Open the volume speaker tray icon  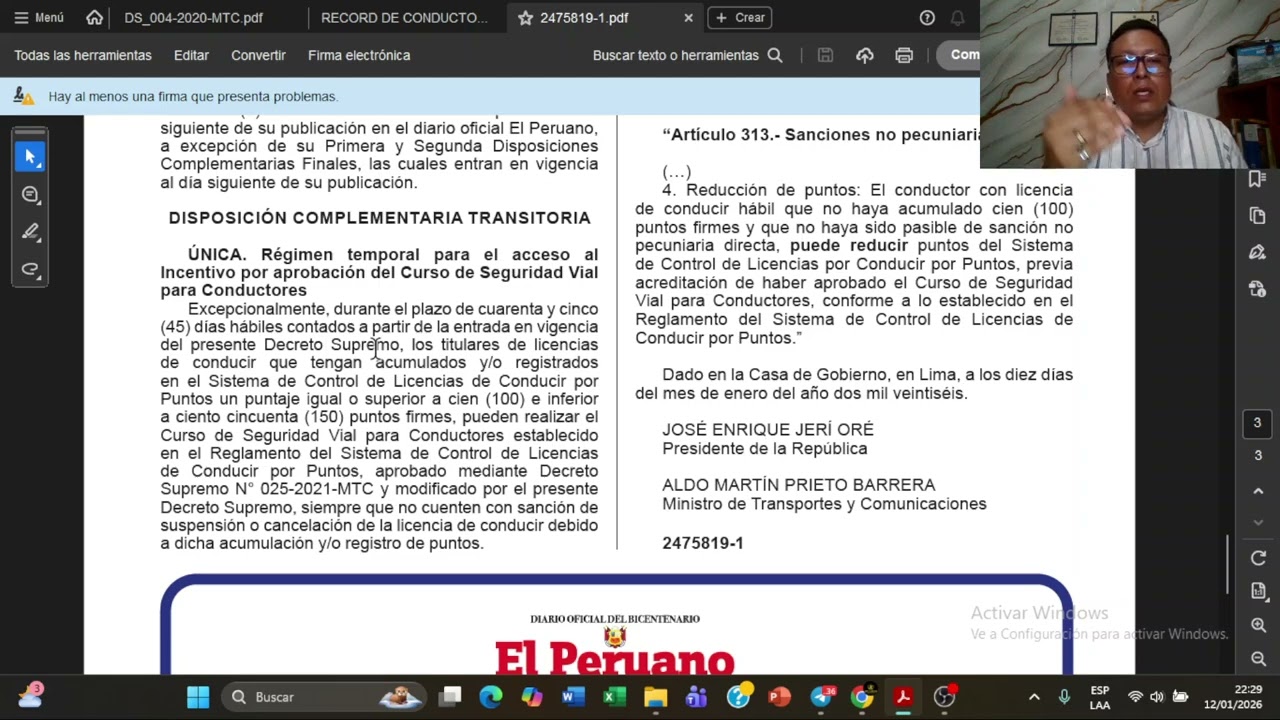tap(1157, 697)
